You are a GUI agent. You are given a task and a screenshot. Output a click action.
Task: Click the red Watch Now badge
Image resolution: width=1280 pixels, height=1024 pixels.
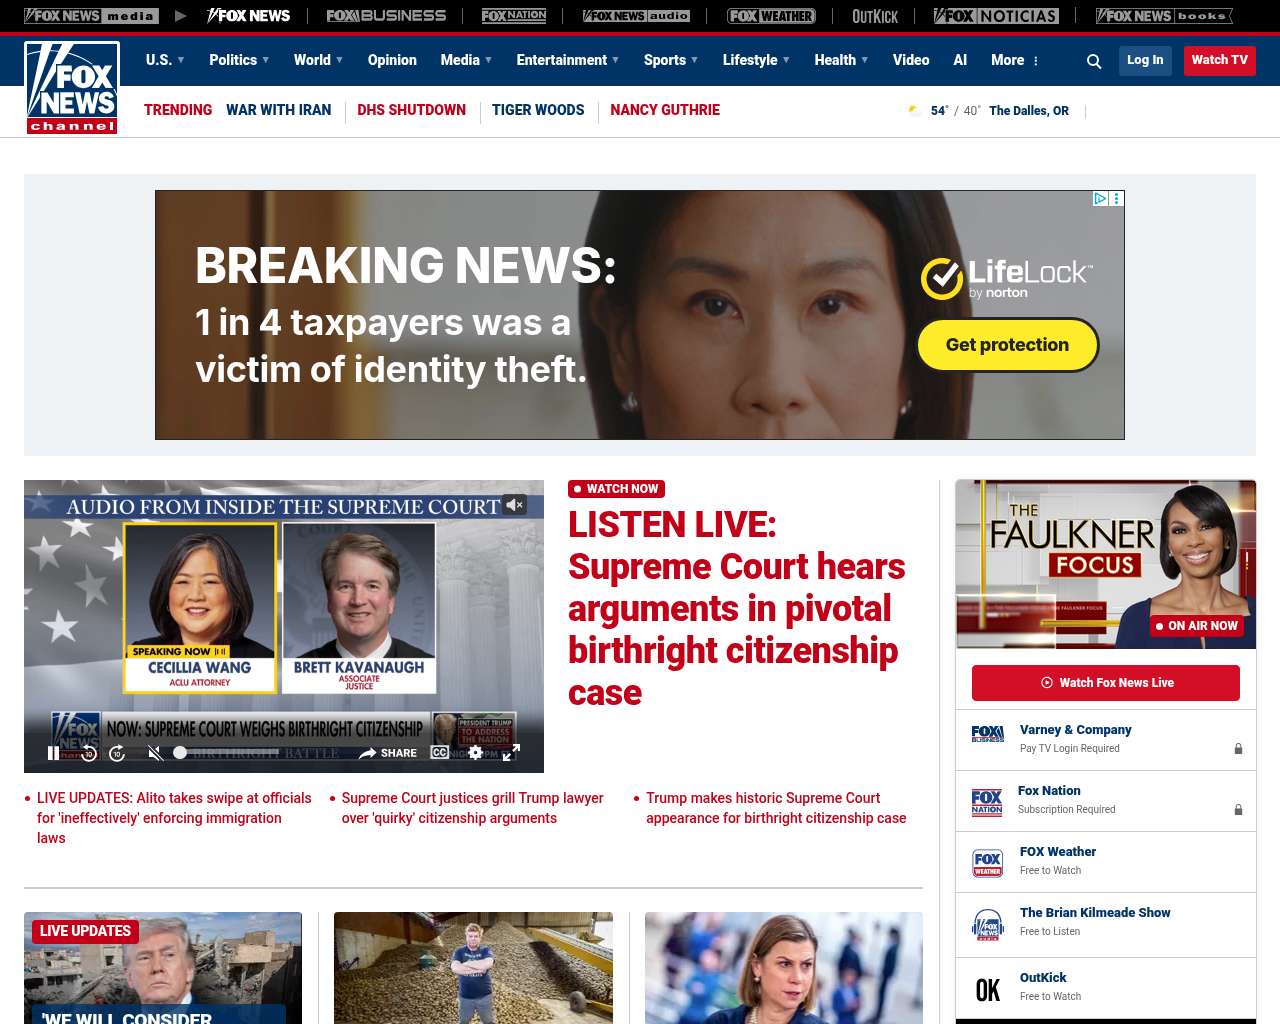(616, 489)
